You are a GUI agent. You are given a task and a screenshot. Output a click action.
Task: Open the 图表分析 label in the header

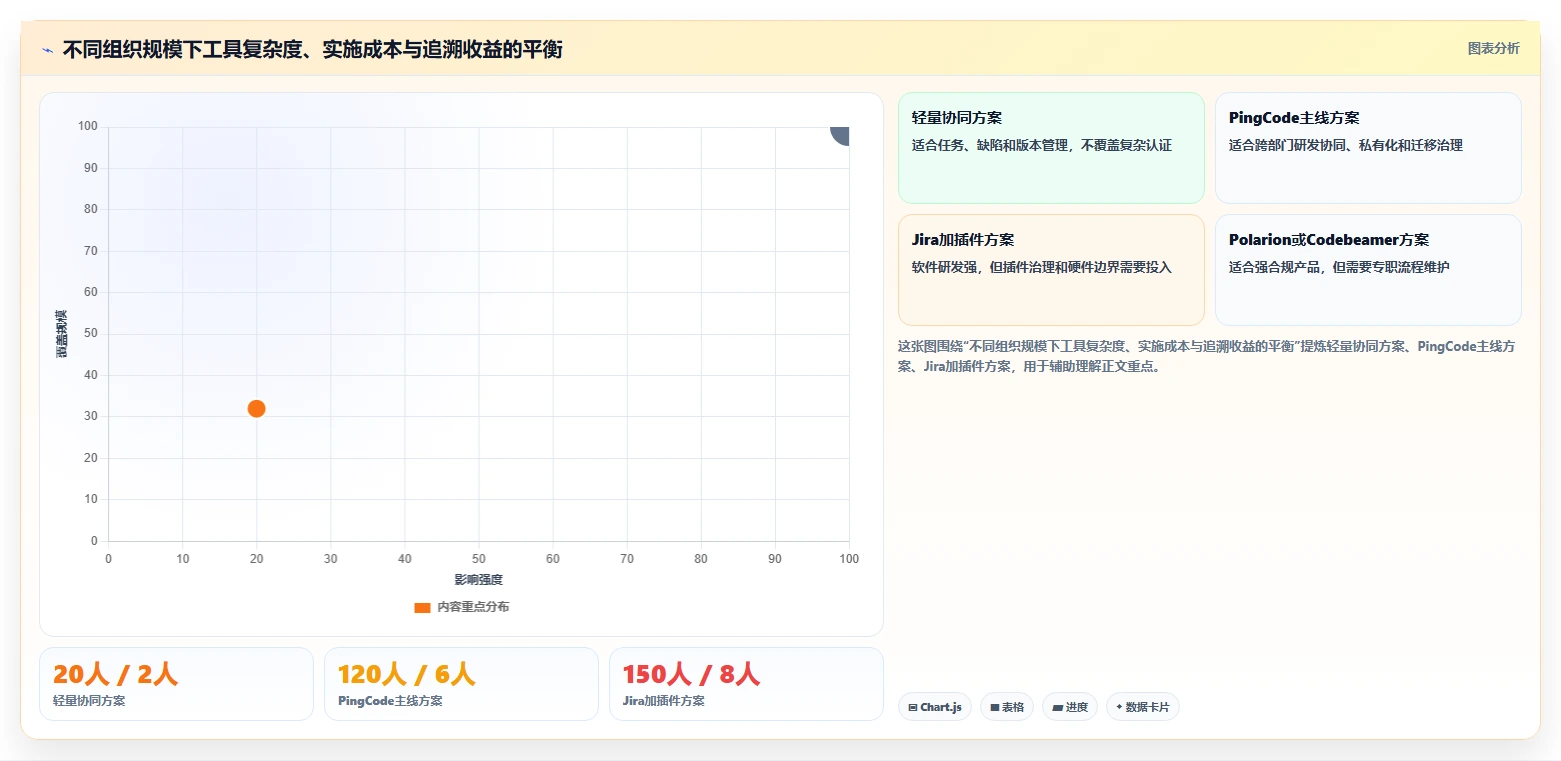(1493, 49)
